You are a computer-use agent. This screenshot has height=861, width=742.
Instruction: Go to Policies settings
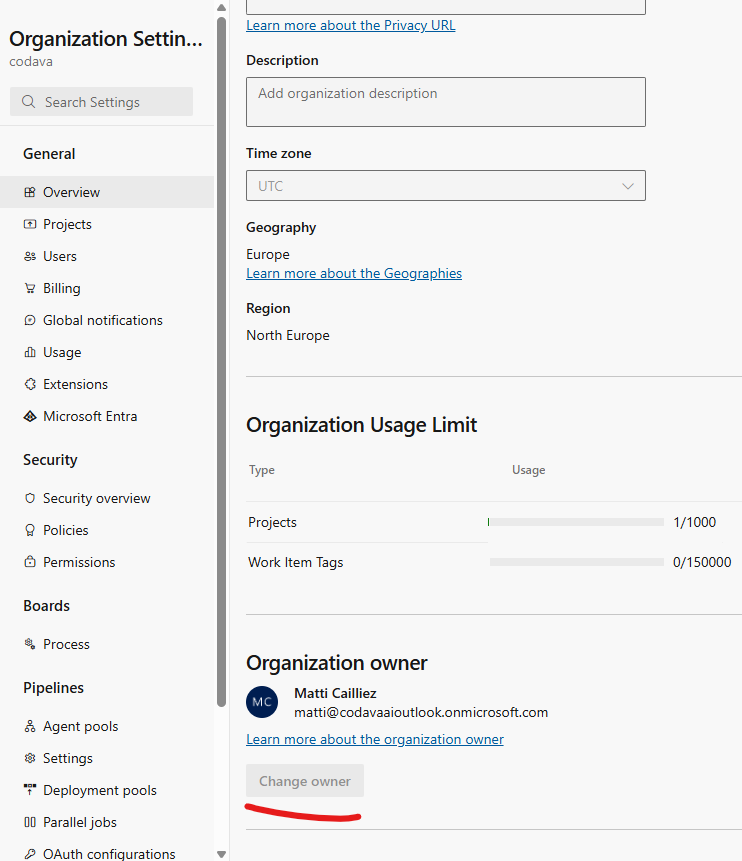tap(107, 530)
